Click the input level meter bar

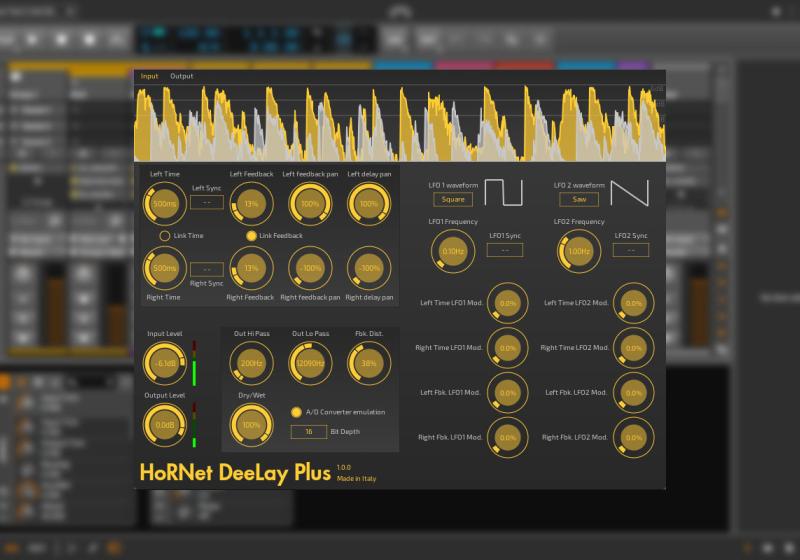pyautogui.click(x=194, y=364)
